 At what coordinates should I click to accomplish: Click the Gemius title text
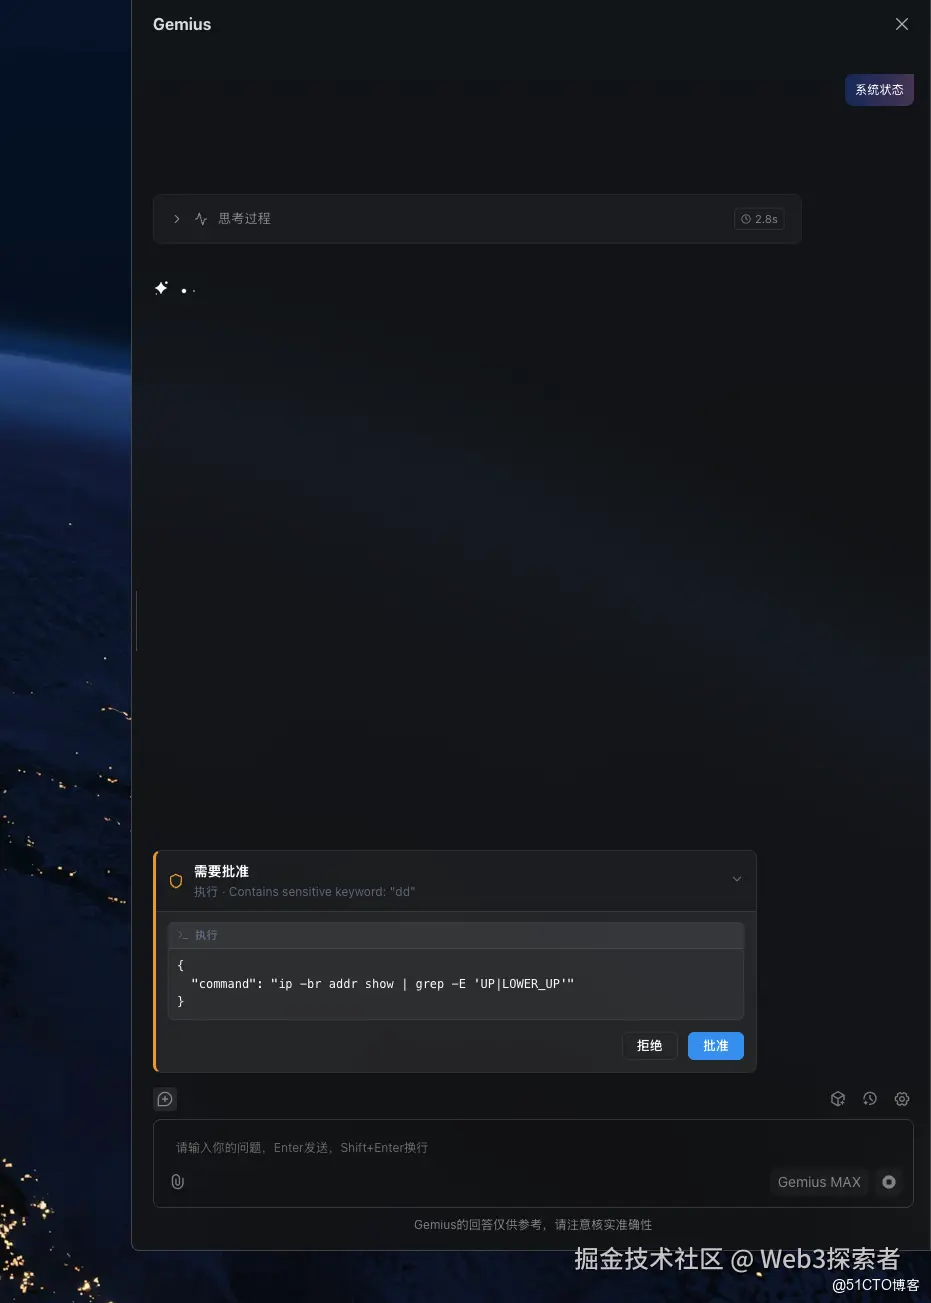click(182, 24)
